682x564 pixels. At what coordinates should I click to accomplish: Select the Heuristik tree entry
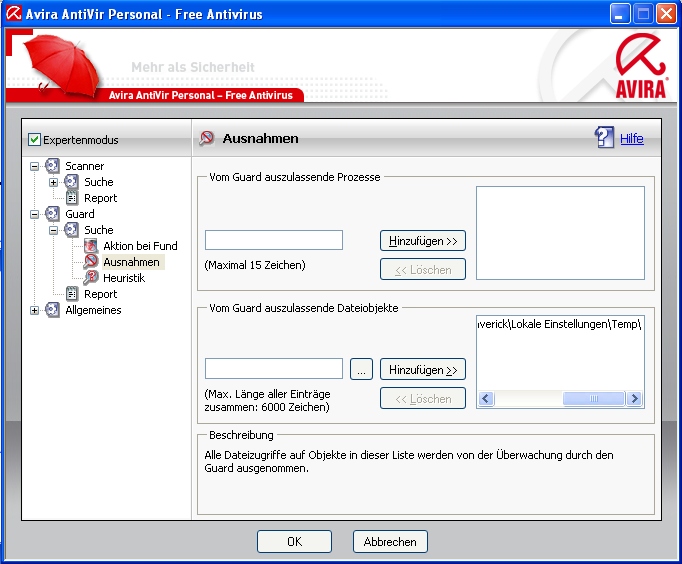click(x=124, y=278)
